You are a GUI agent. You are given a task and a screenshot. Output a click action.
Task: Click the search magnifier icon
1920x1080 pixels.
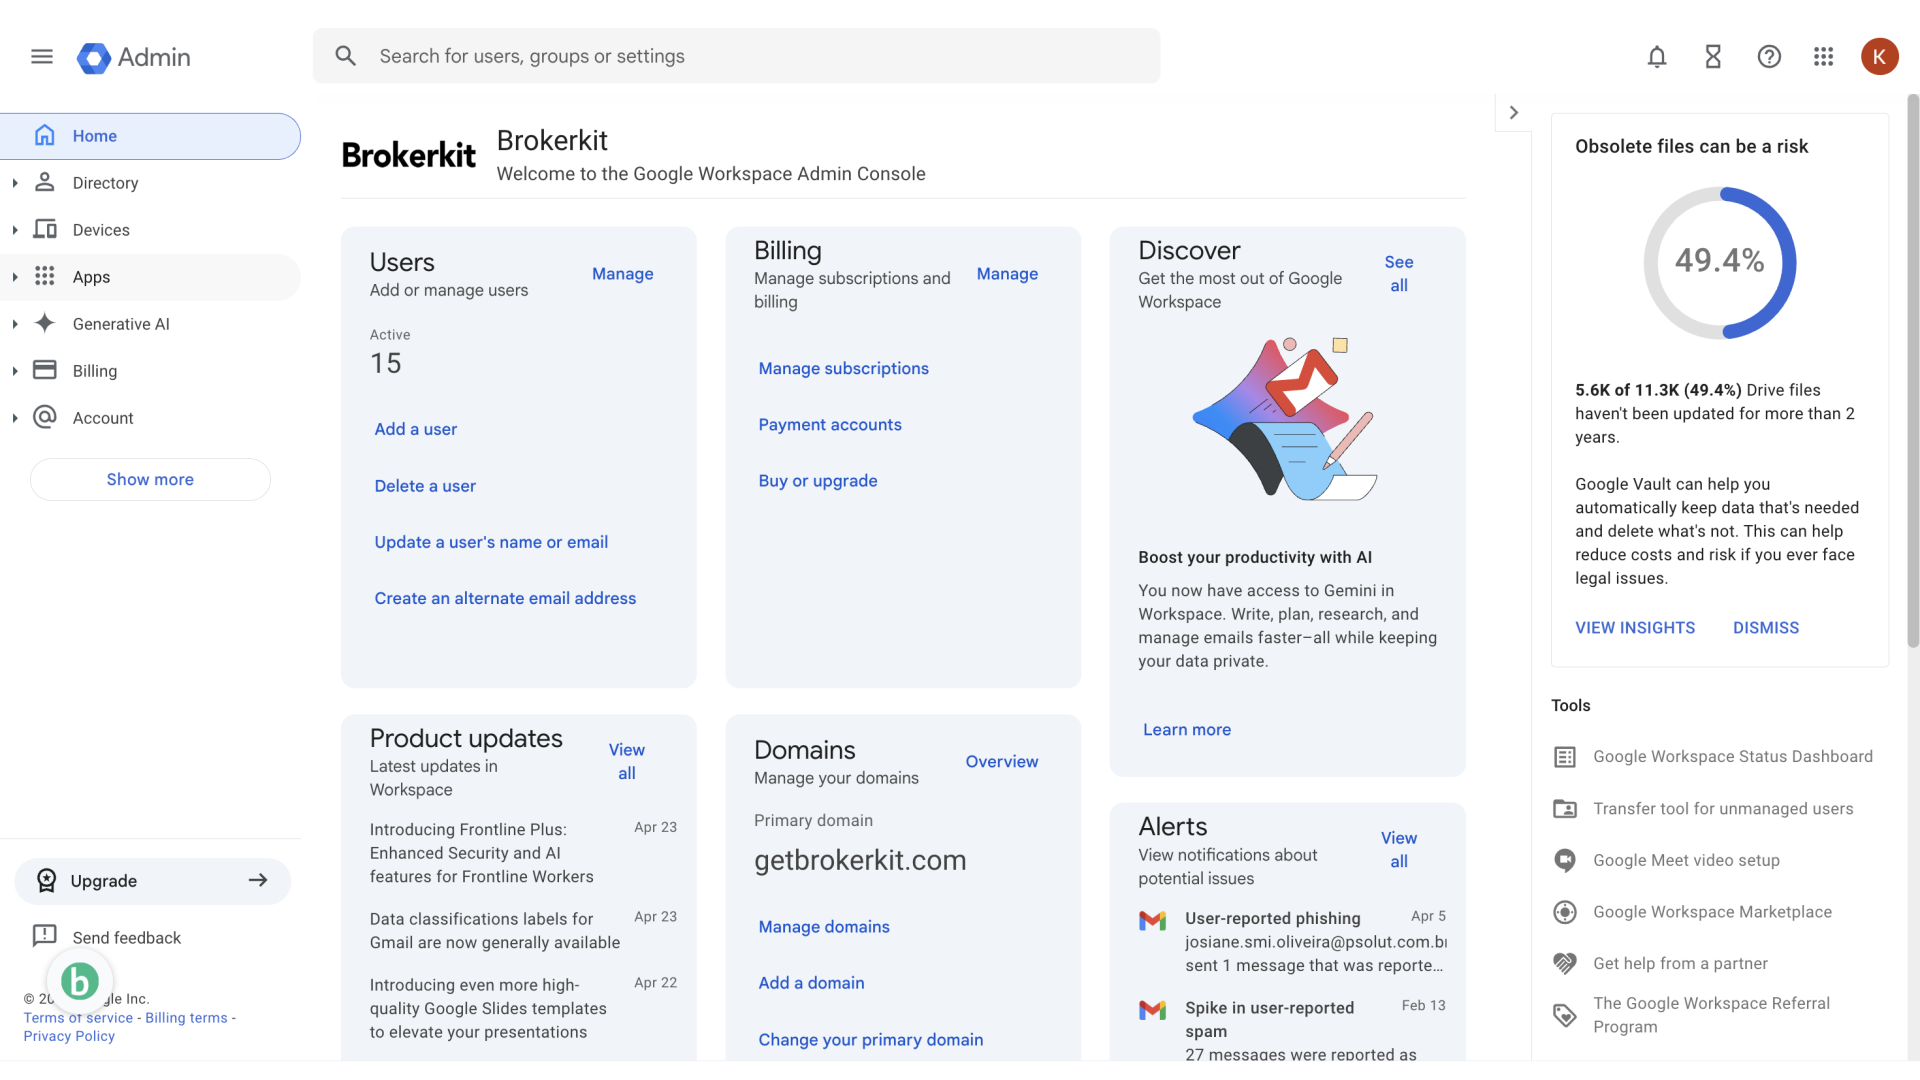click(346, 56)
